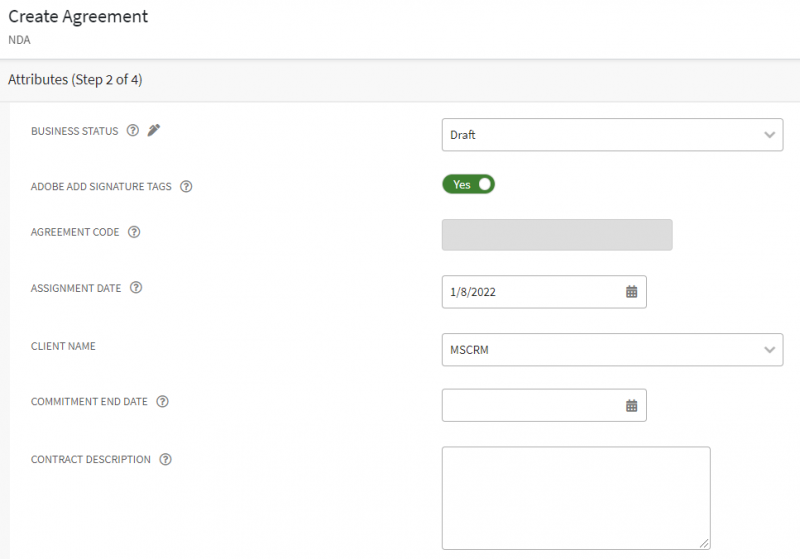Click the Create Agreement page title
This screenshot has width=800, height=559.
coord(78,17)
